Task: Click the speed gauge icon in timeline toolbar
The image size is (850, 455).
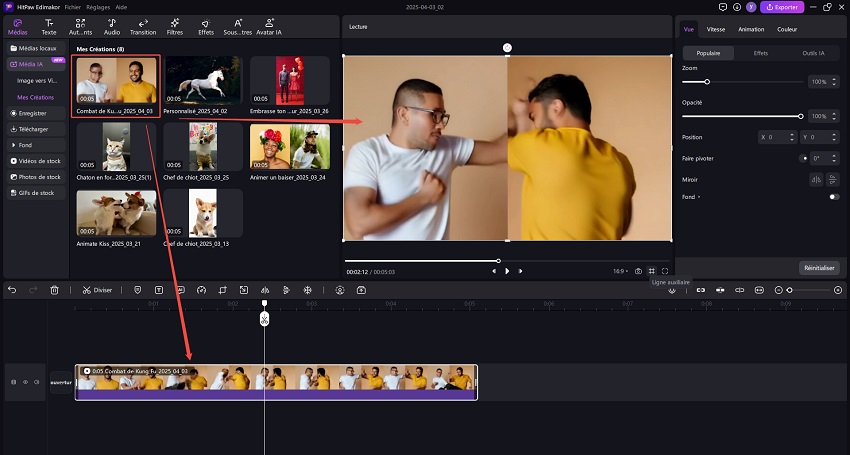Action: [x=201, y=290]
